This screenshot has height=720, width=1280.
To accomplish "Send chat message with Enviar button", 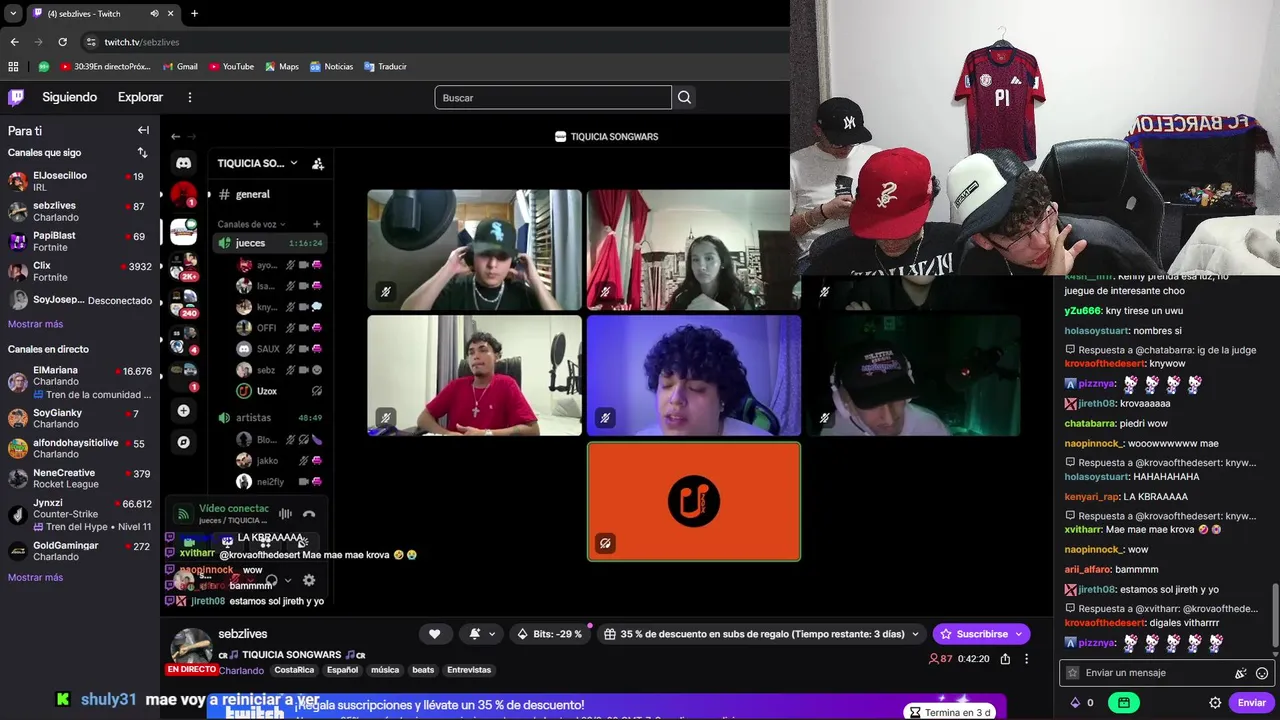I will pyautogui.click(x=1252, y=703).
